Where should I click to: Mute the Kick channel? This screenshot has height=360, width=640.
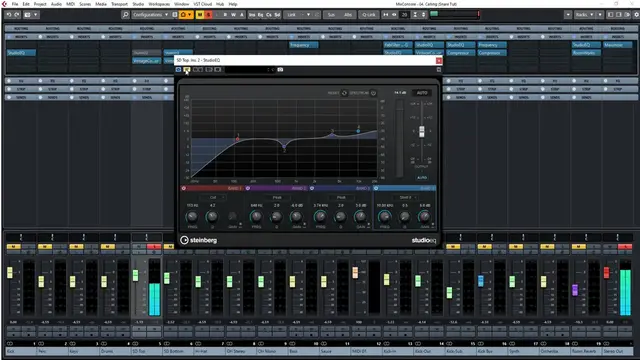[13, 247]
